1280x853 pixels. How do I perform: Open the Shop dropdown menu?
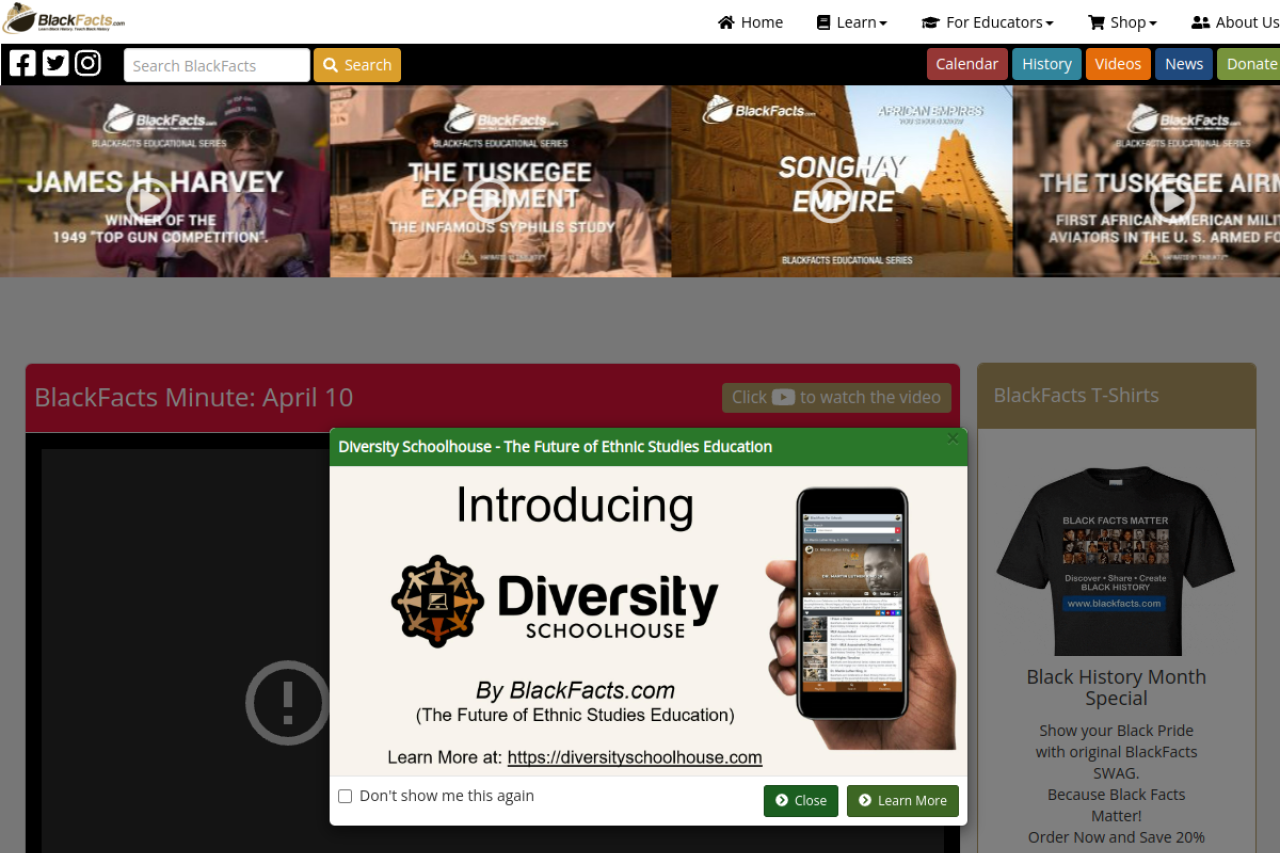point(1122,22)
